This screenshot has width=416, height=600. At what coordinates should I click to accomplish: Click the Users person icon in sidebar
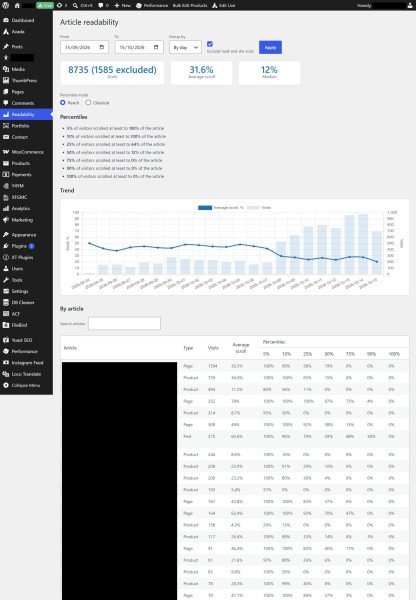coord(6,269)
